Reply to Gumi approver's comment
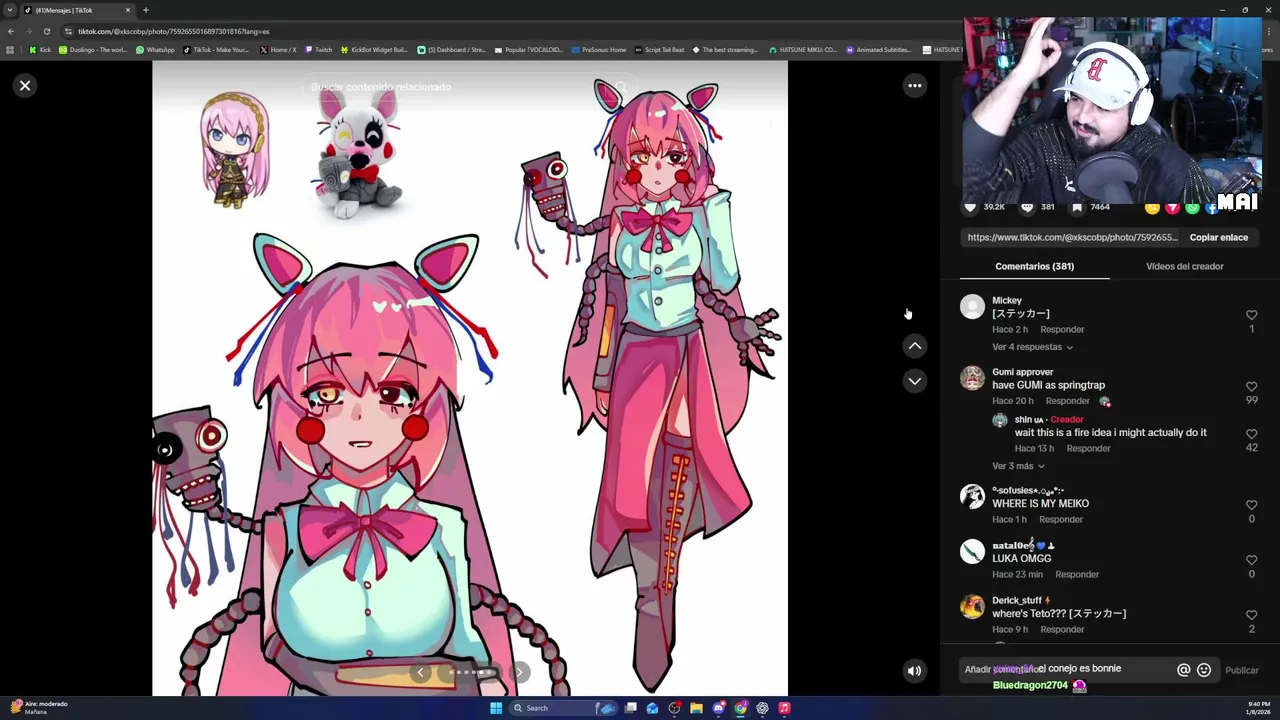This screenshot has width=1280, height=720. coord(1067,401)
